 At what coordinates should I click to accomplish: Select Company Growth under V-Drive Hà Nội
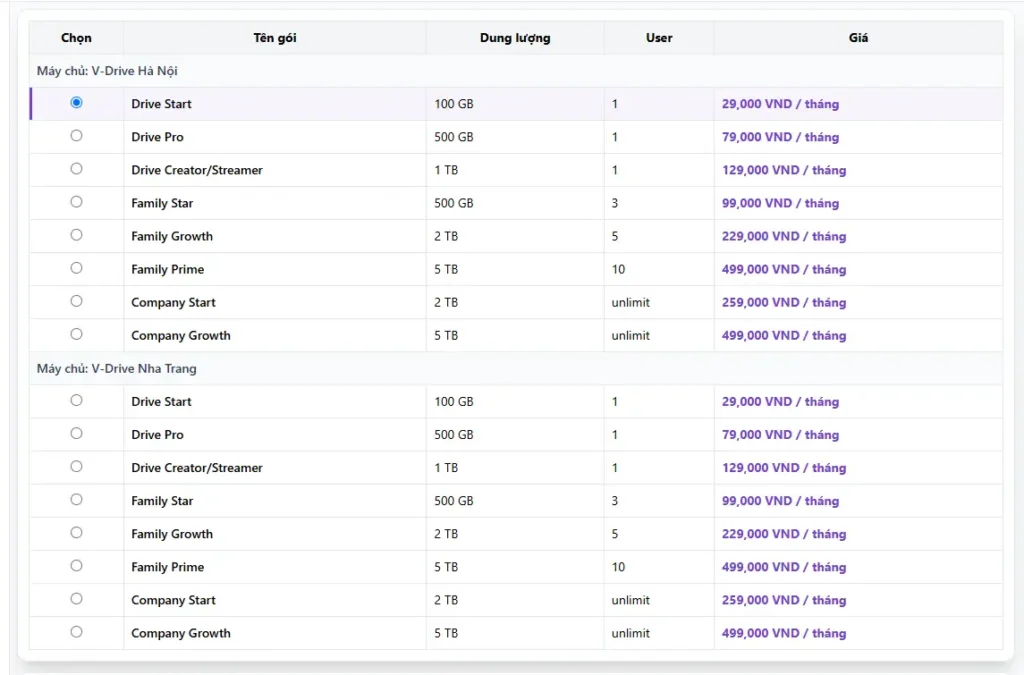click(76, 334)
